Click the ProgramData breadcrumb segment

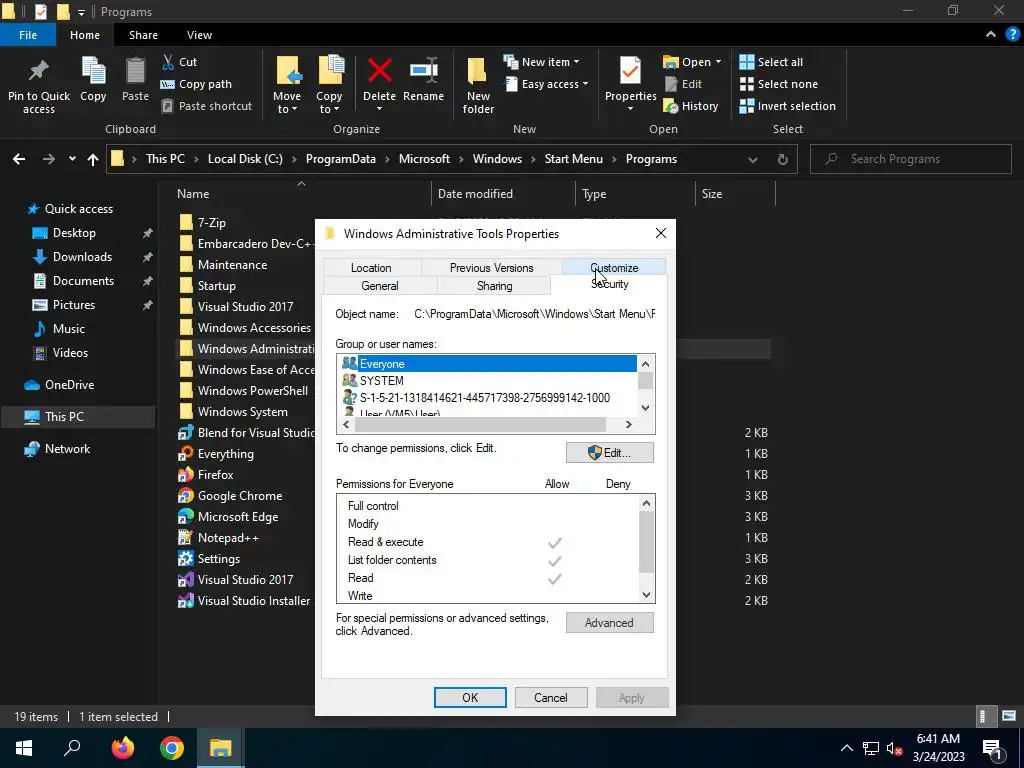[x=340, y=159]
